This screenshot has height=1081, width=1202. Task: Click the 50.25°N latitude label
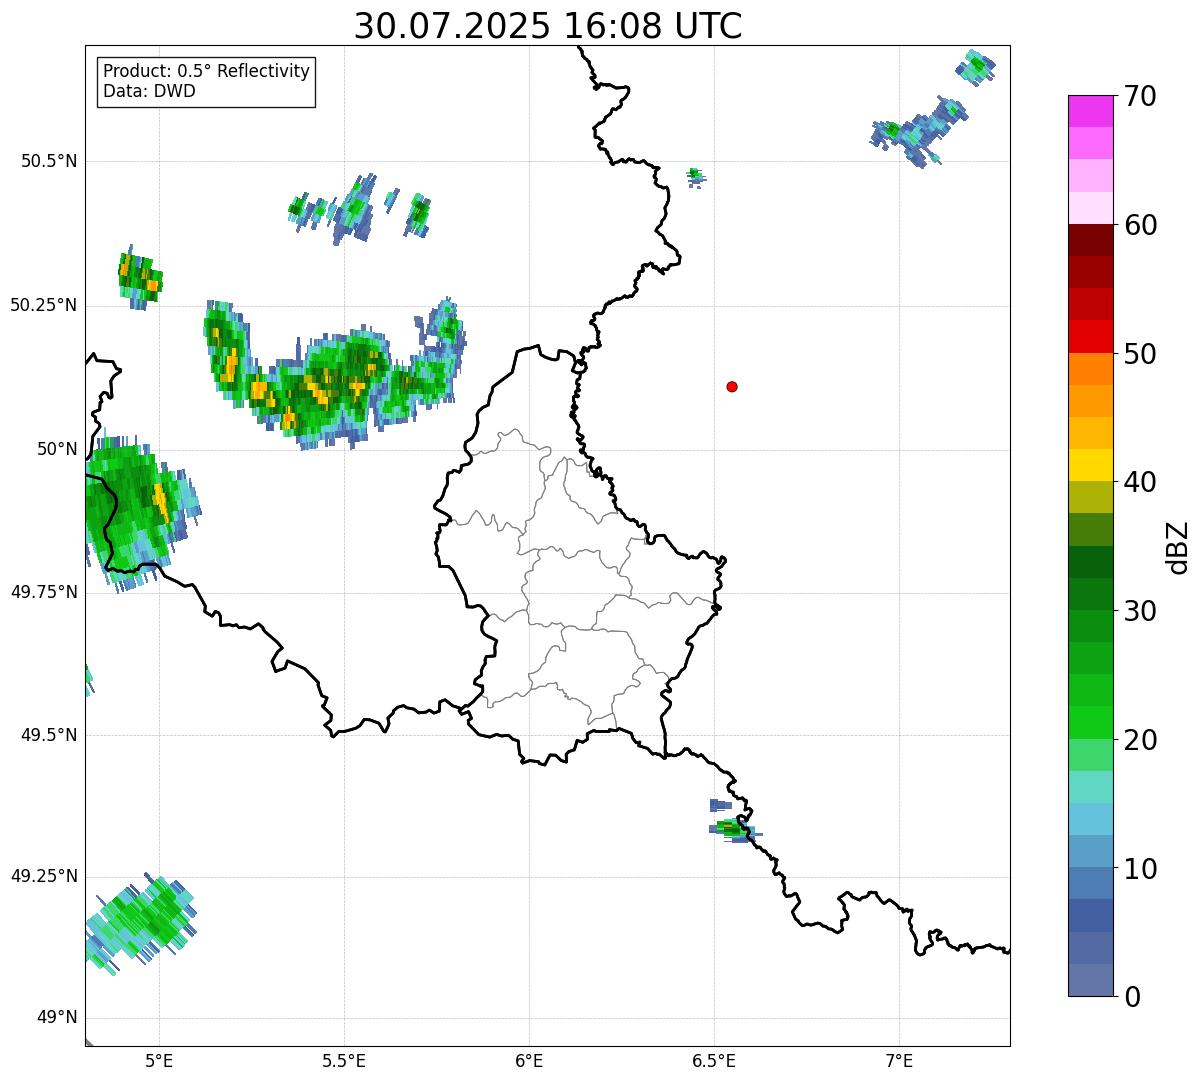(44, 305)
